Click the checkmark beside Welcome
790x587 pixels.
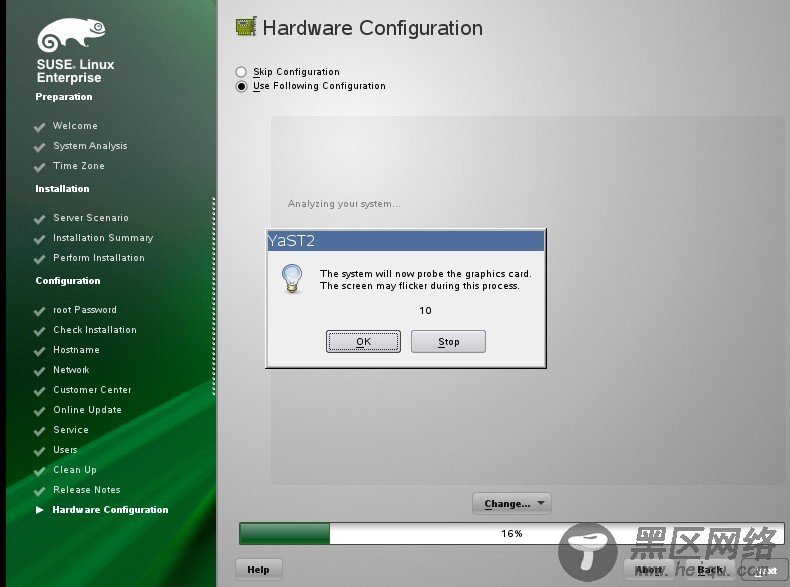39,127
